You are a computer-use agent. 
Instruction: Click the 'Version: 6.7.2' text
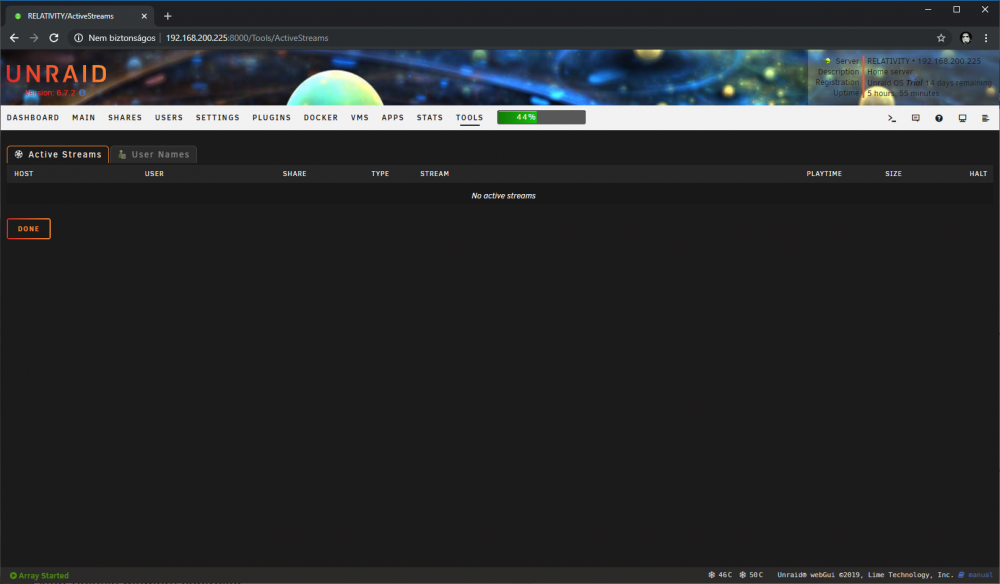(50, 93)
